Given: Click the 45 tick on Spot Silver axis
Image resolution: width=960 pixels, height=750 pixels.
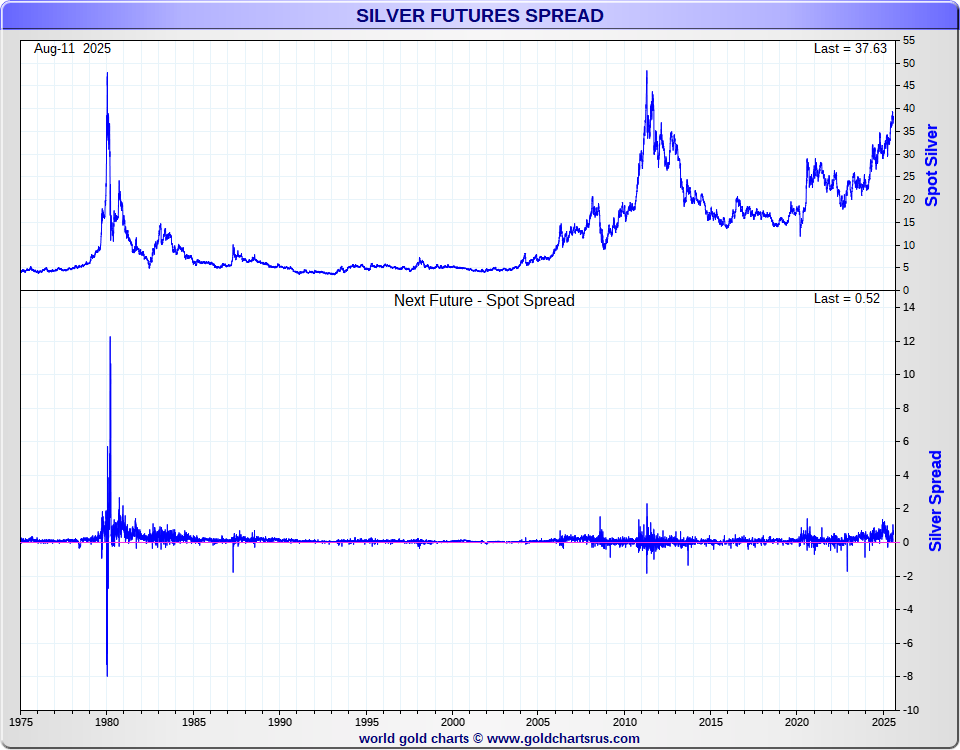Looking at the screenshot, I should [x=909, y=86].
